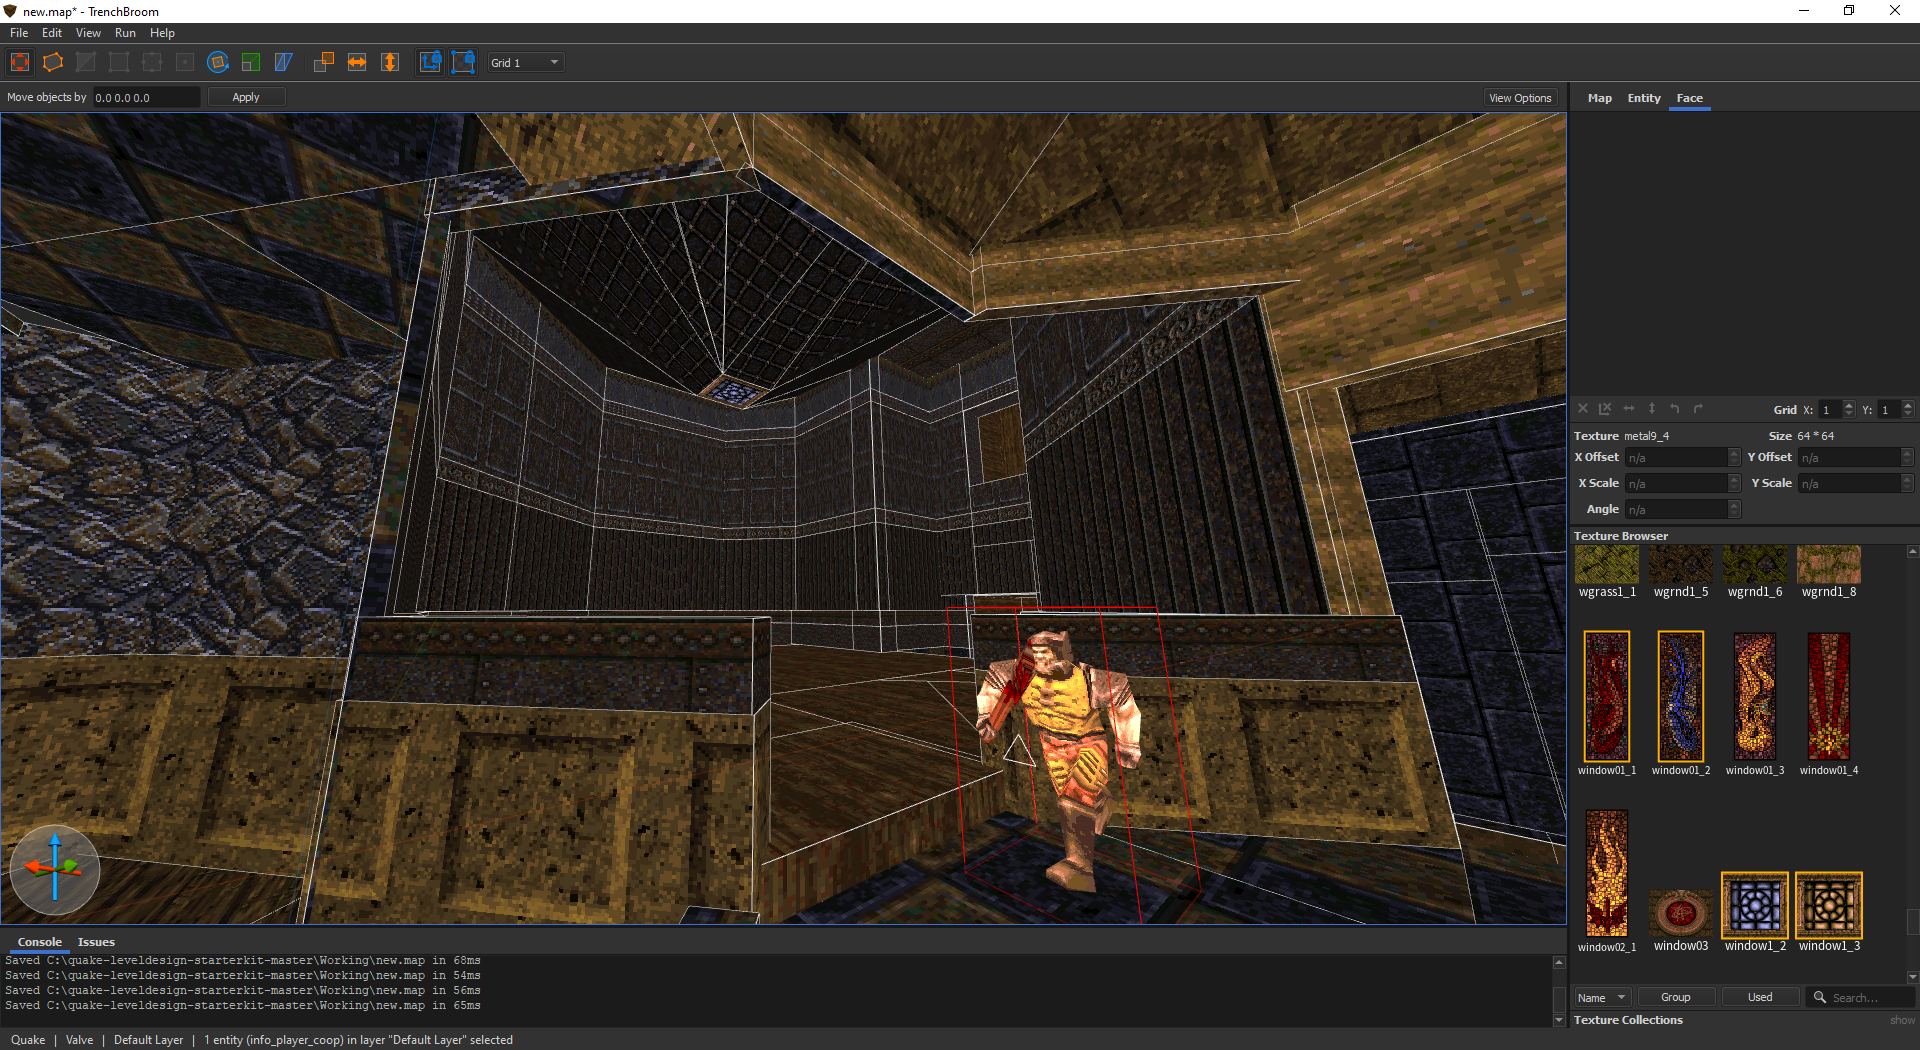Image resolution: width=1920 pixels, height=1050 pixels.
Task: Select the Rotate tool
Action: pos(218,62)
